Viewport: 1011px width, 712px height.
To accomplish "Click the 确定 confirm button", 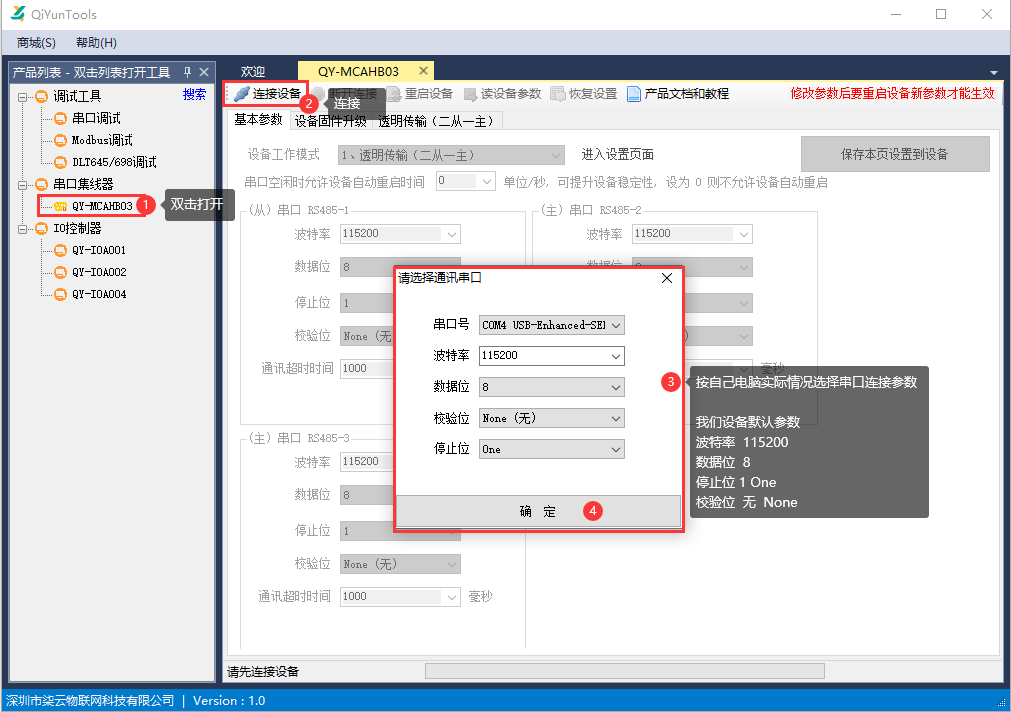I will click(x=538, y=510).
